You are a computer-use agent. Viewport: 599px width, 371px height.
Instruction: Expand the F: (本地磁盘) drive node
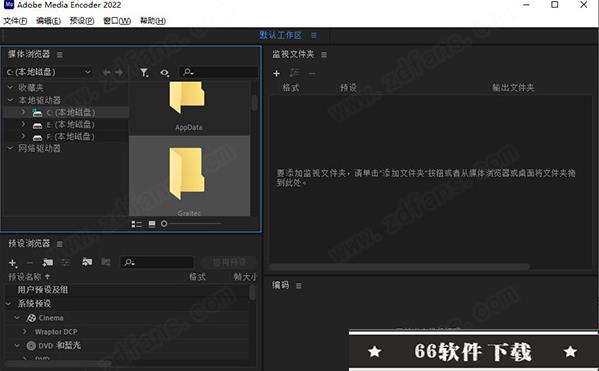point(23,136)
